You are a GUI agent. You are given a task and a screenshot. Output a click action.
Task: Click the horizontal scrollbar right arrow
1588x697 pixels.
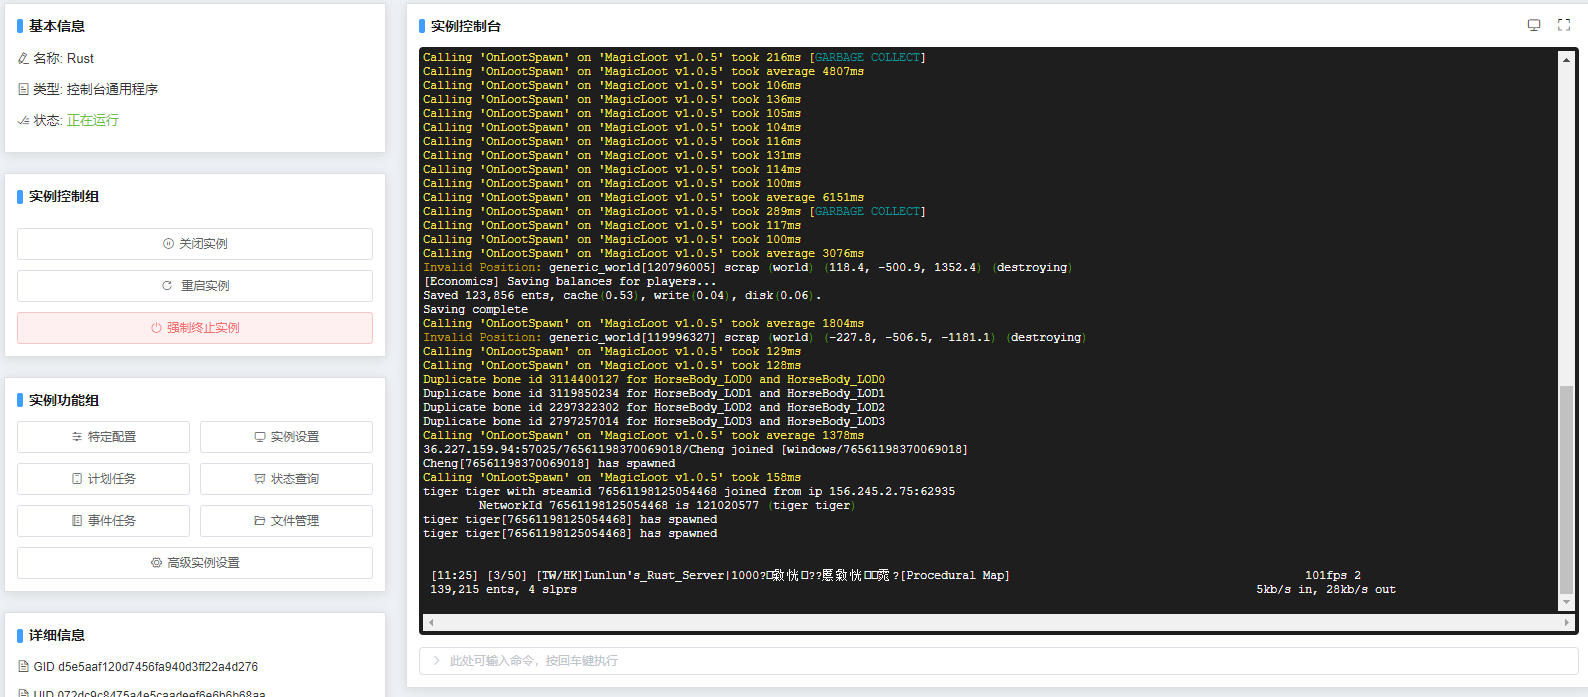point(1566,622)
